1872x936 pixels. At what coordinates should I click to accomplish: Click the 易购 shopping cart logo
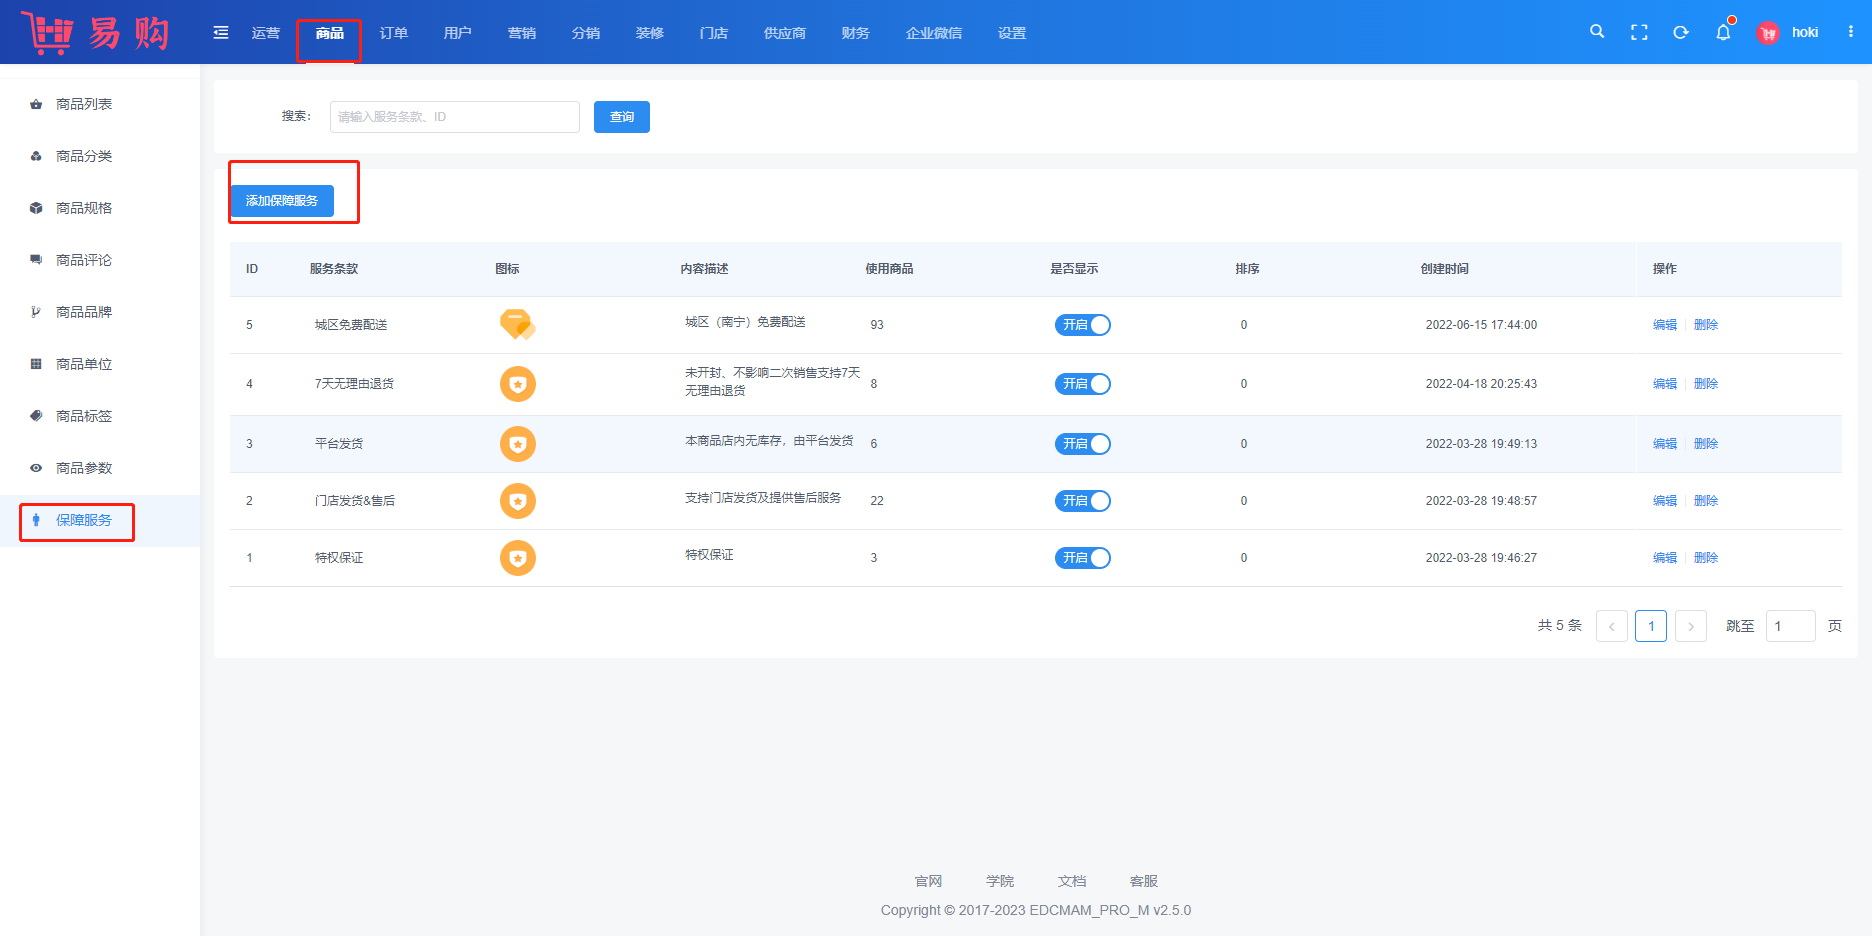tap(95, 33)
